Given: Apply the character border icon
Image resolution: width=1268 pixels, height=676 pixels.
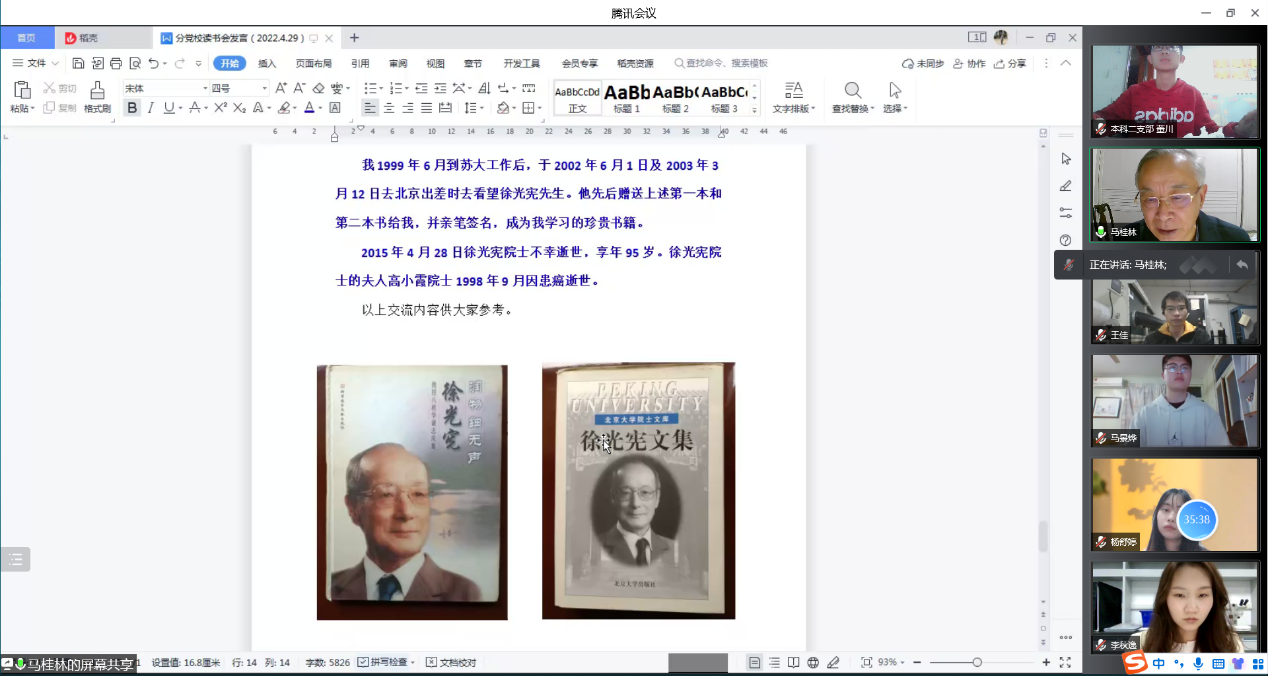Looking at the screenshot, I should click(x=335, y=108).
